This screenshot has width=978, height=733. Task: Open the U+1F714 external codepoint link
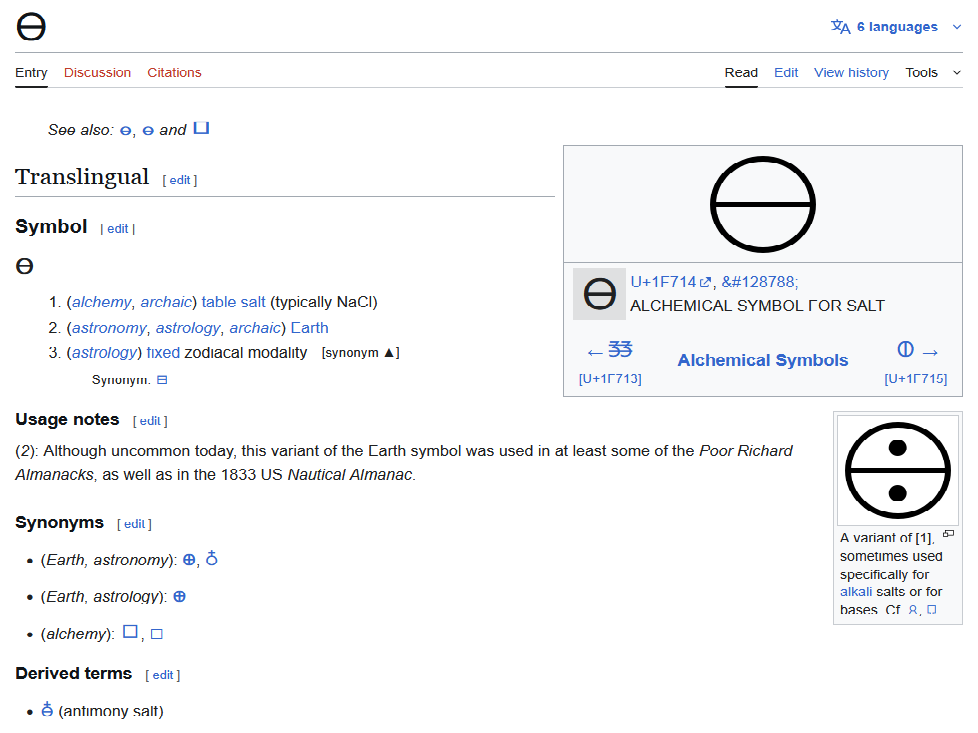tap(670, 282)
